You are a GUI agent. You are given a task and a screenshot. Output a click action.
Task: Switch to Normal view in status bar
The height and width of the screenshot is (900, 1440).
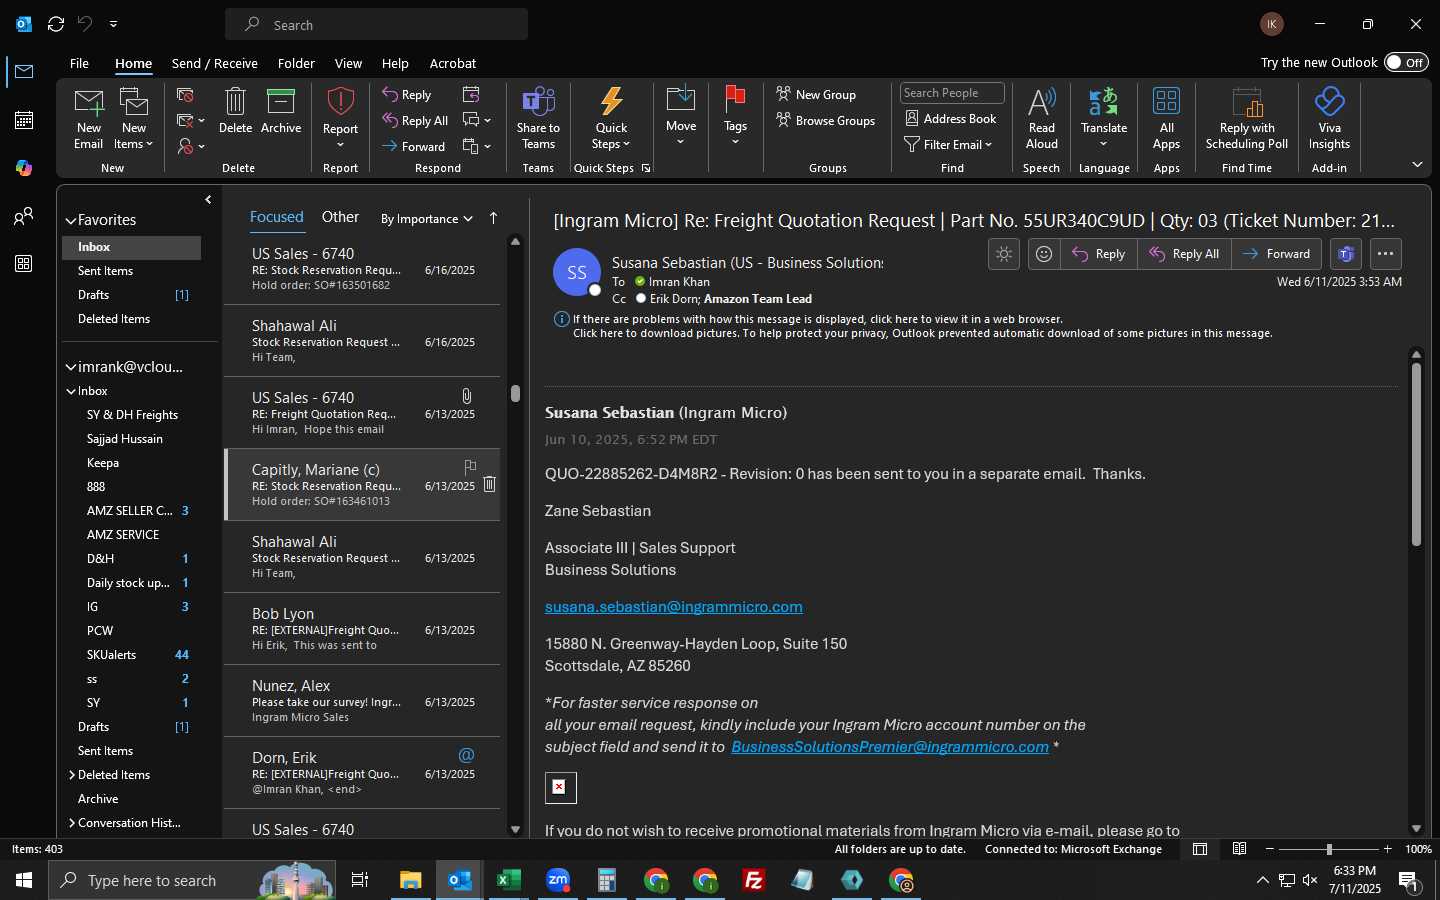coord(1200,849)
